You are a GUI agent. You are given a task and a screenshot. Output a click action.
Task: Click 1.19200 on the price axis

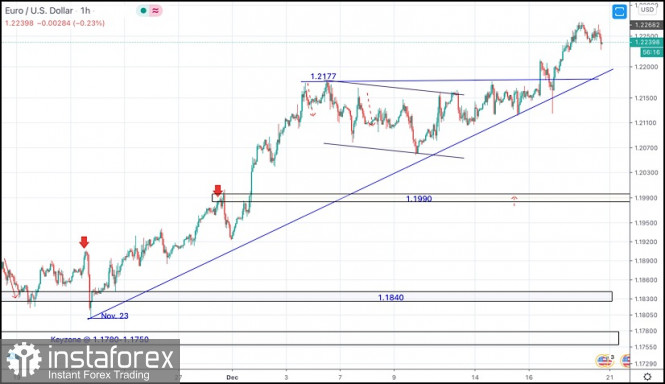point(646,242)
